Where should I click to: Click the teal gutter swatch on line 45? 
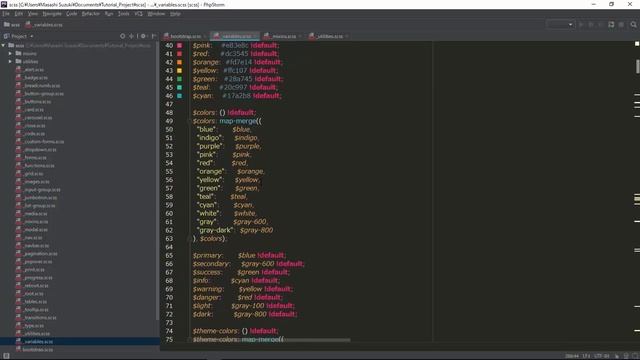click(x=180, y=87)
